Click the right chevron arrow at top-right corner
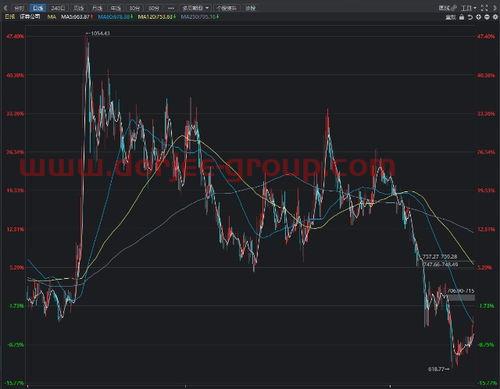This screenshot has height=389, width=500. (495, 8)
